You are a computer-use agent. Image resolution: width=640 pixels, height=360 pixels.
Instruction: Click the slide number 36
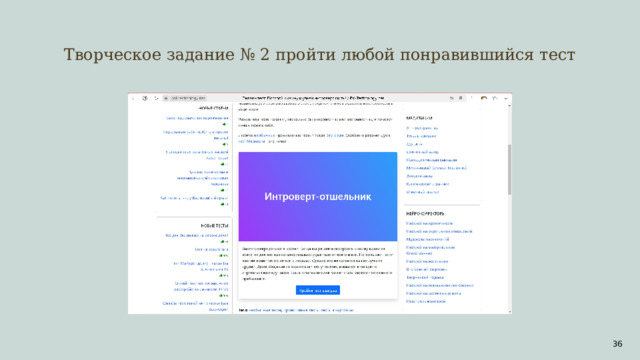[x=617, y=344]
